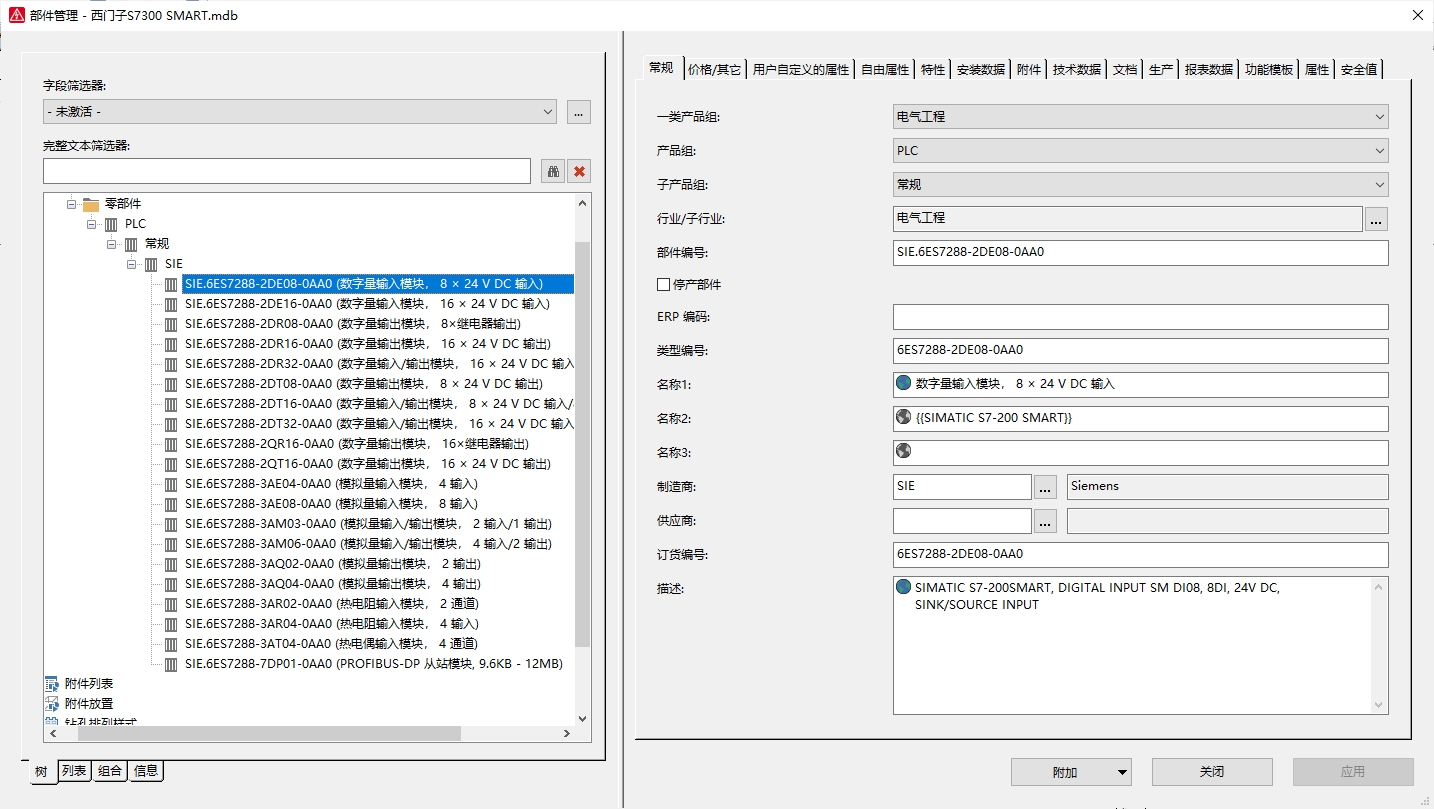Image resolution: width=1434 pixels, height=809 pixels.
Task: Click the red X clear filter icon
Action: 579,171
